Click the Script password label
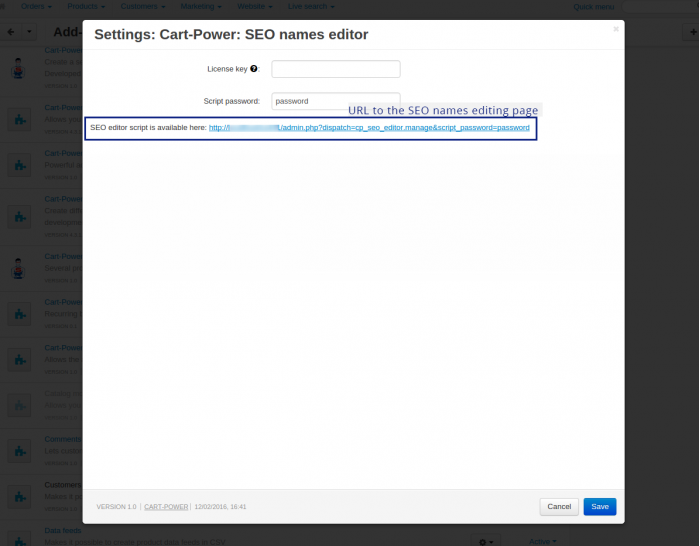700x546 pixels. (231, 101)
